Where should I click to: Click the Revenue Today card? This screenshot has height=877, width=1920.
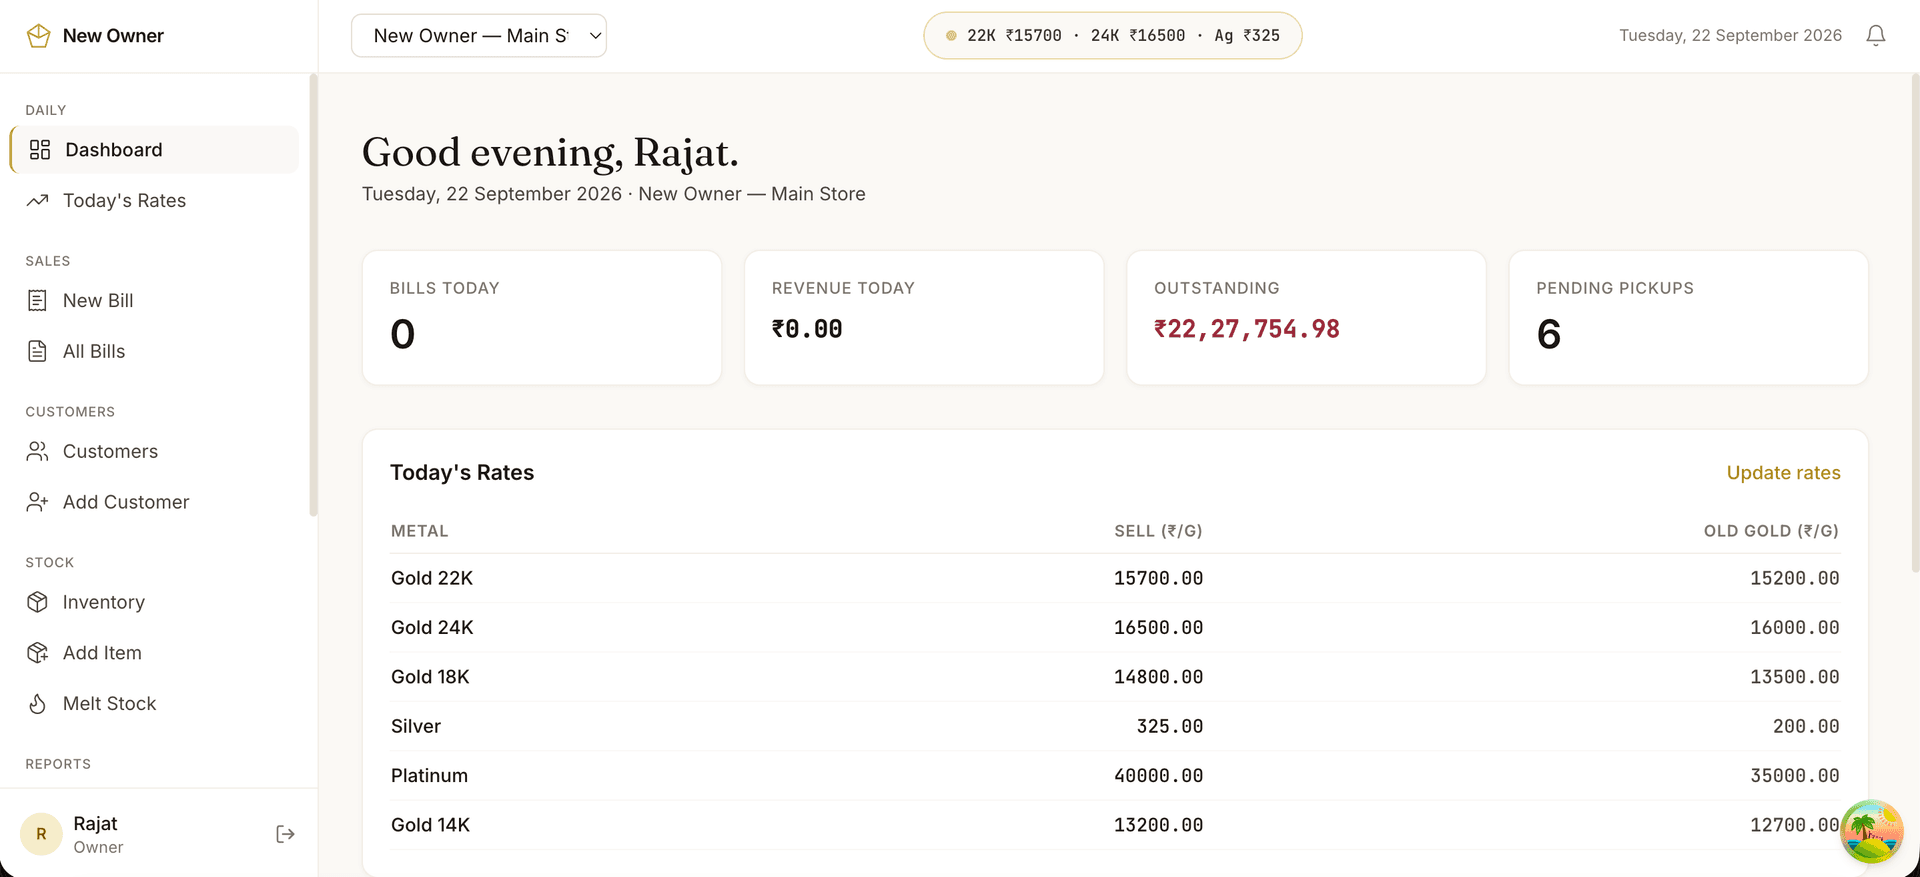click(x=924, y=318)
